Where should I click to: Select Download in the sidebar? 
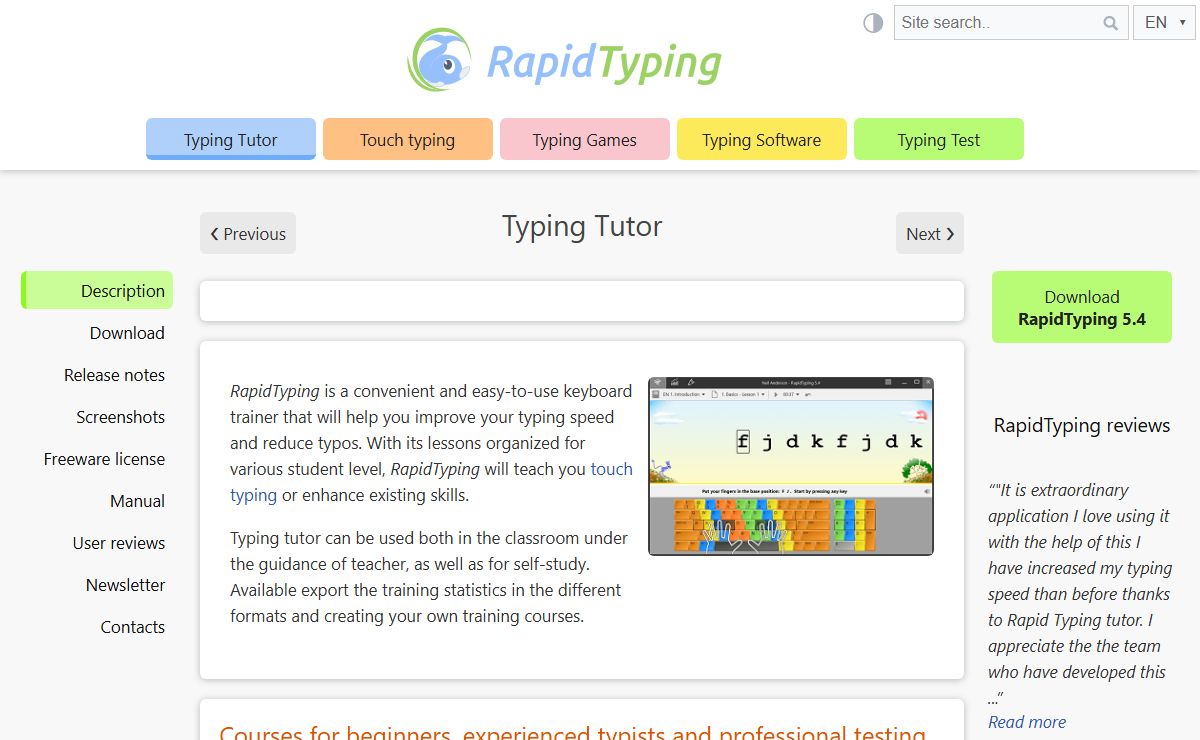[127, 333]
